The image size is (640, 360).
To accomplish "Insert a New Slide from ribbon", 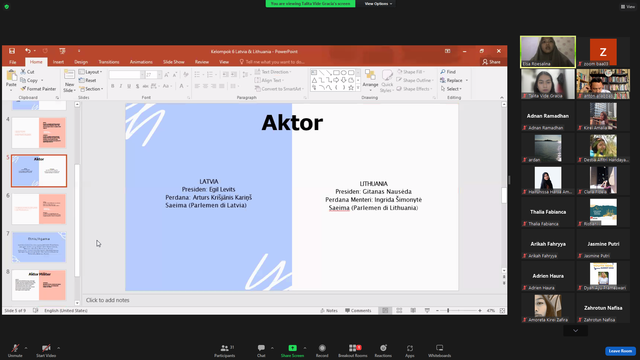I will coord(69,80).
